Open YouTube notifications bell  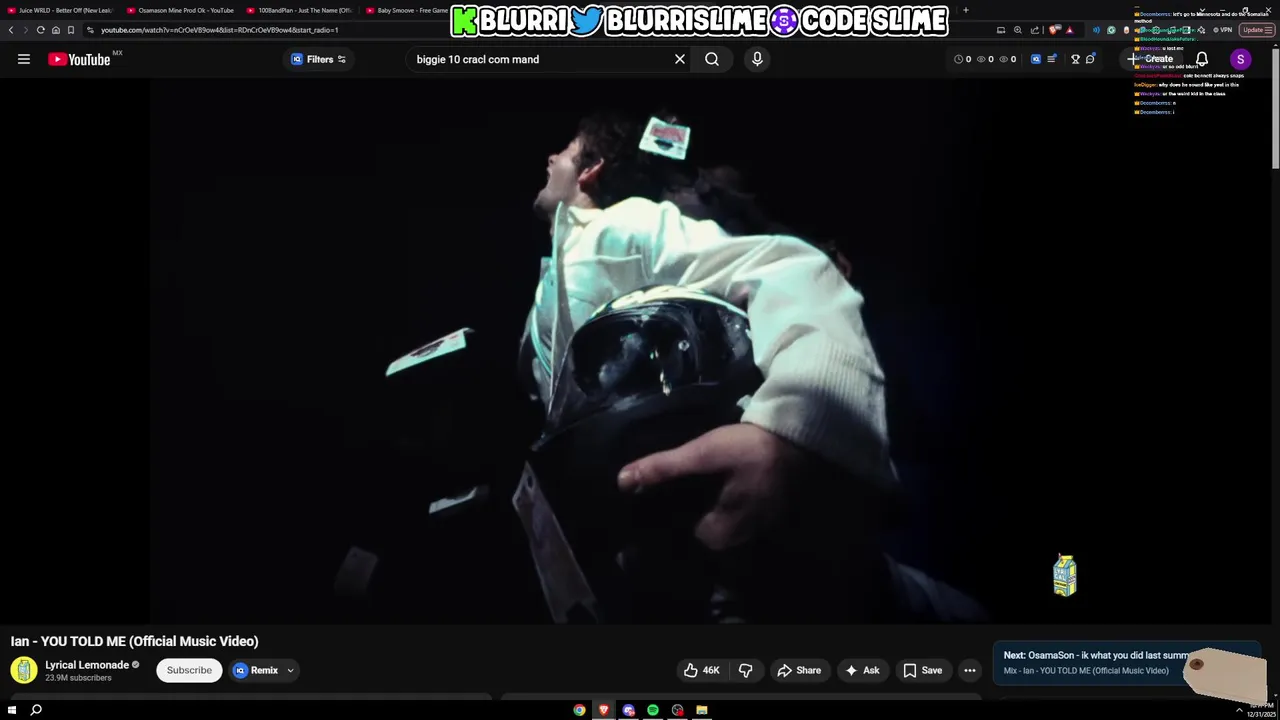point(1202,59)
